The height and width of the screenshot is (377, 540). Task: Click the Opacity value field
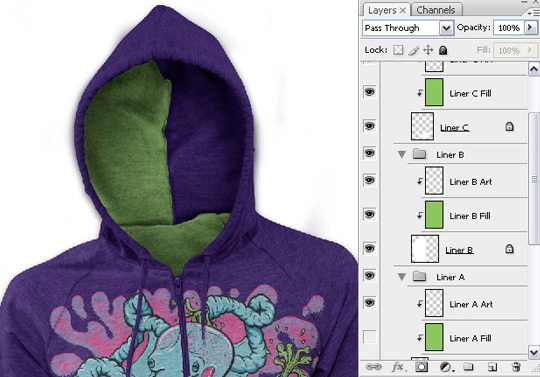point(509,28)
